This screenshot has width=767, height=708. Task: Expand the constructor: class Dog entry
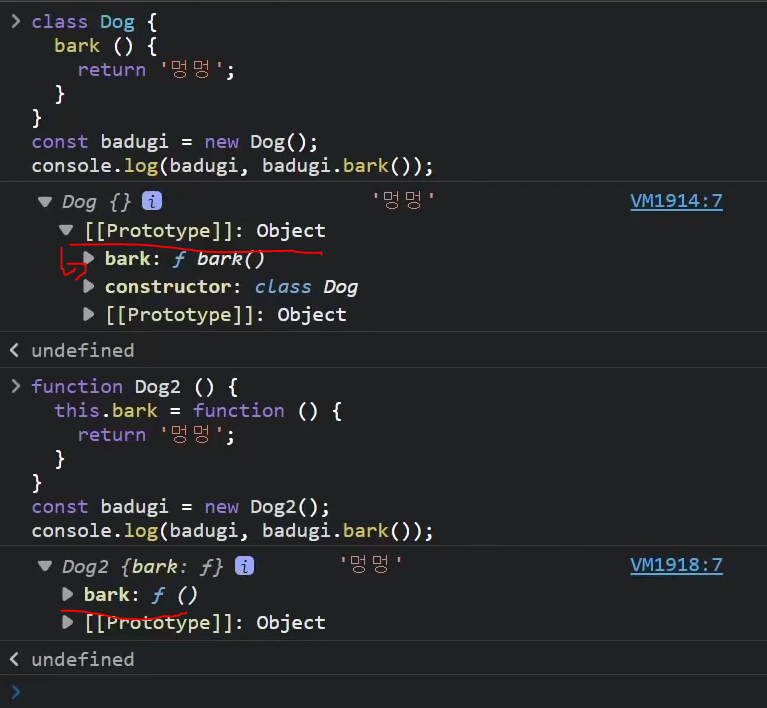click(x=89, y=286)
